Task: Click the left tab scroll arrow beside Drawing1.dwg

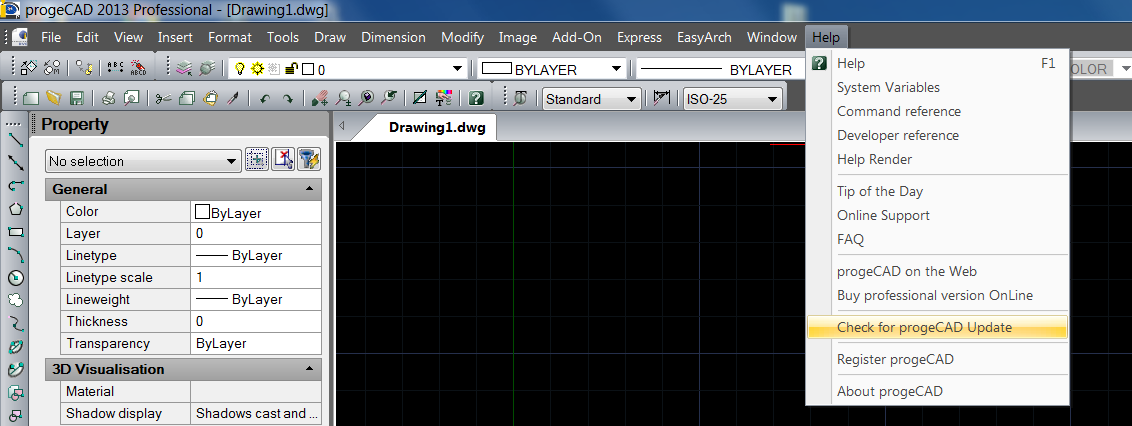Action: pos(341,126)
